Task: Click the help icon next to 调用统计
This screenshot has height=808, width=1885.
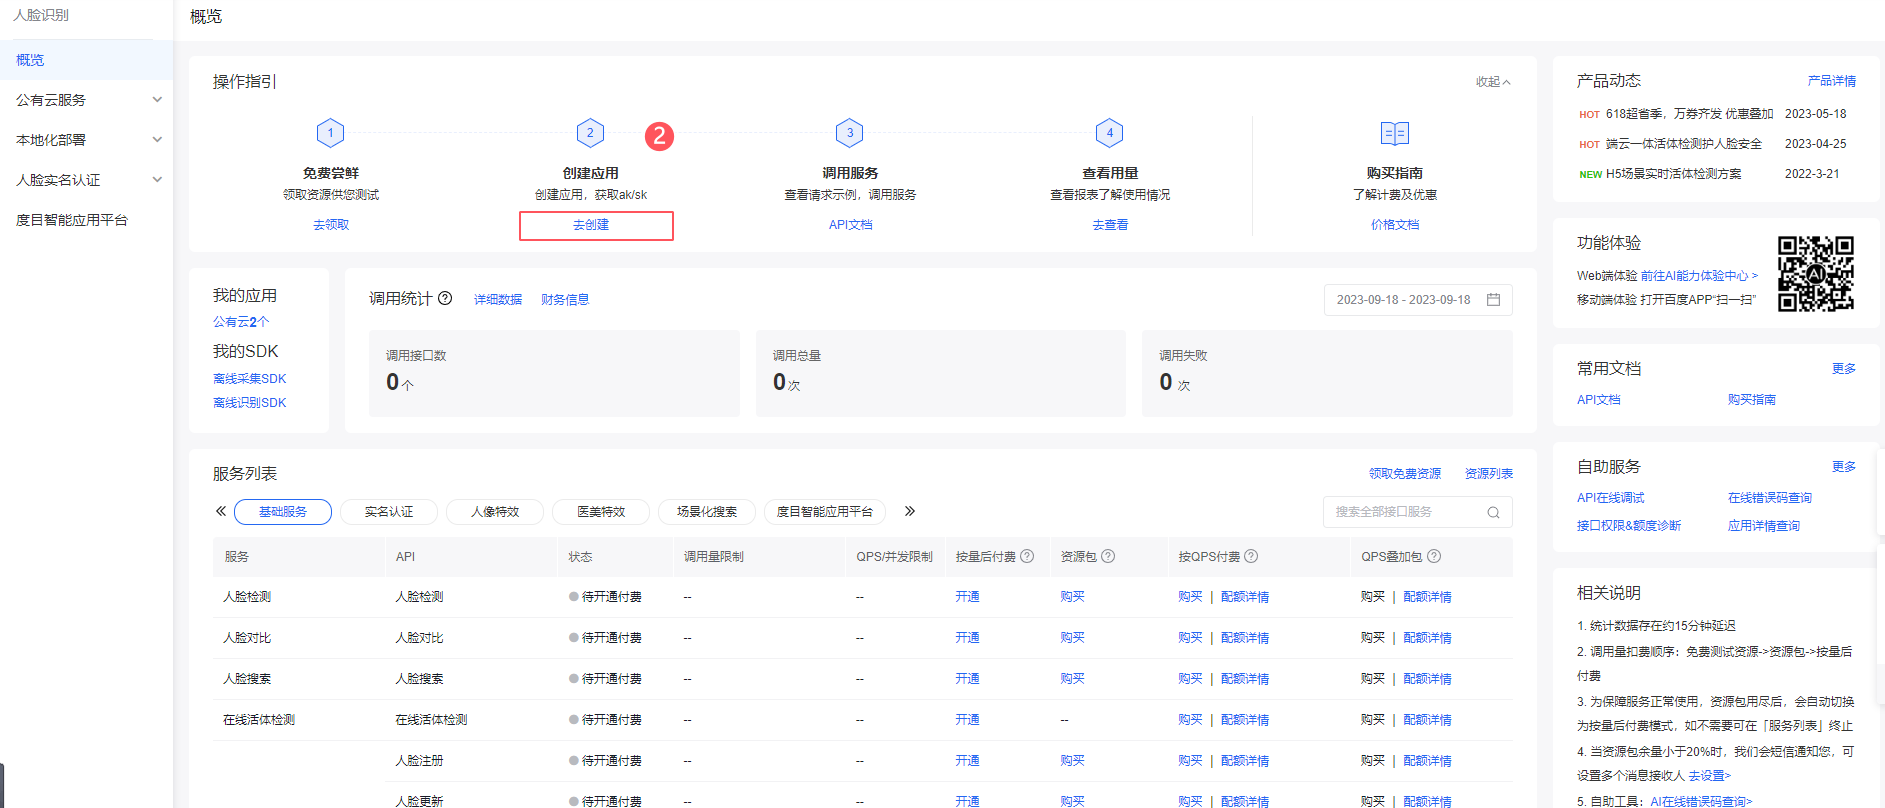Action: [x=445, y=298]
